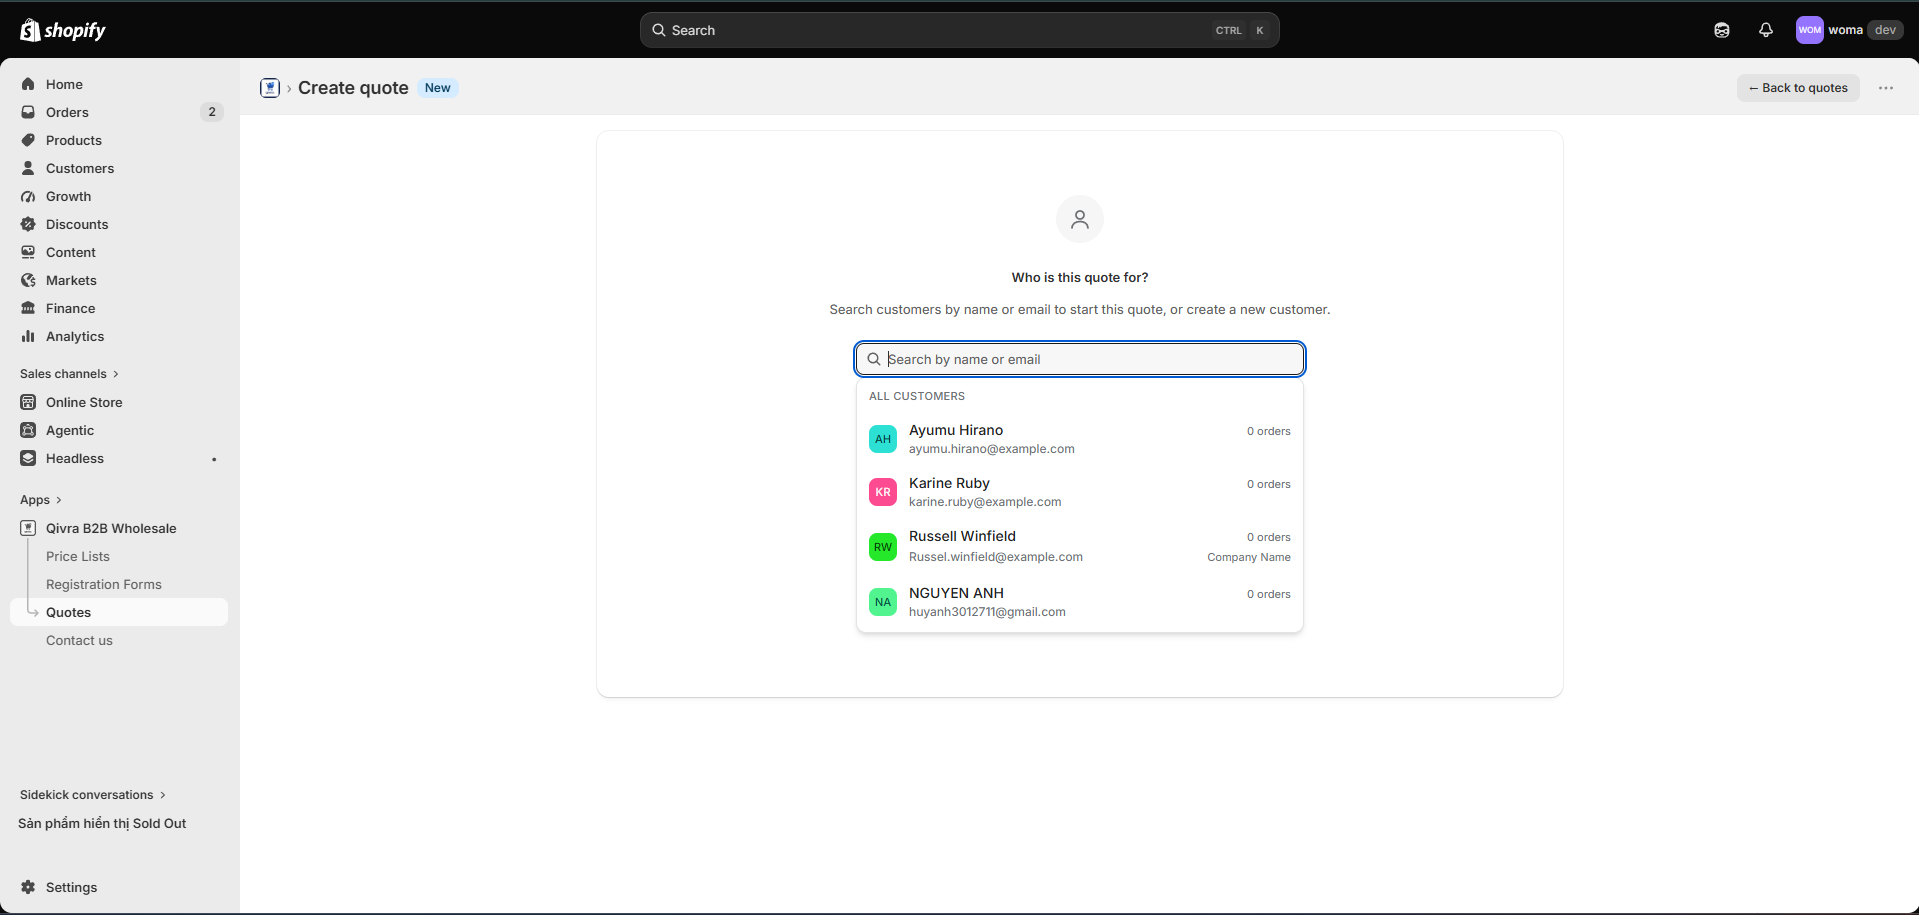
Task: Go to Registration Forms menu item
Action: pyautogui.click(x=104, y=584)
